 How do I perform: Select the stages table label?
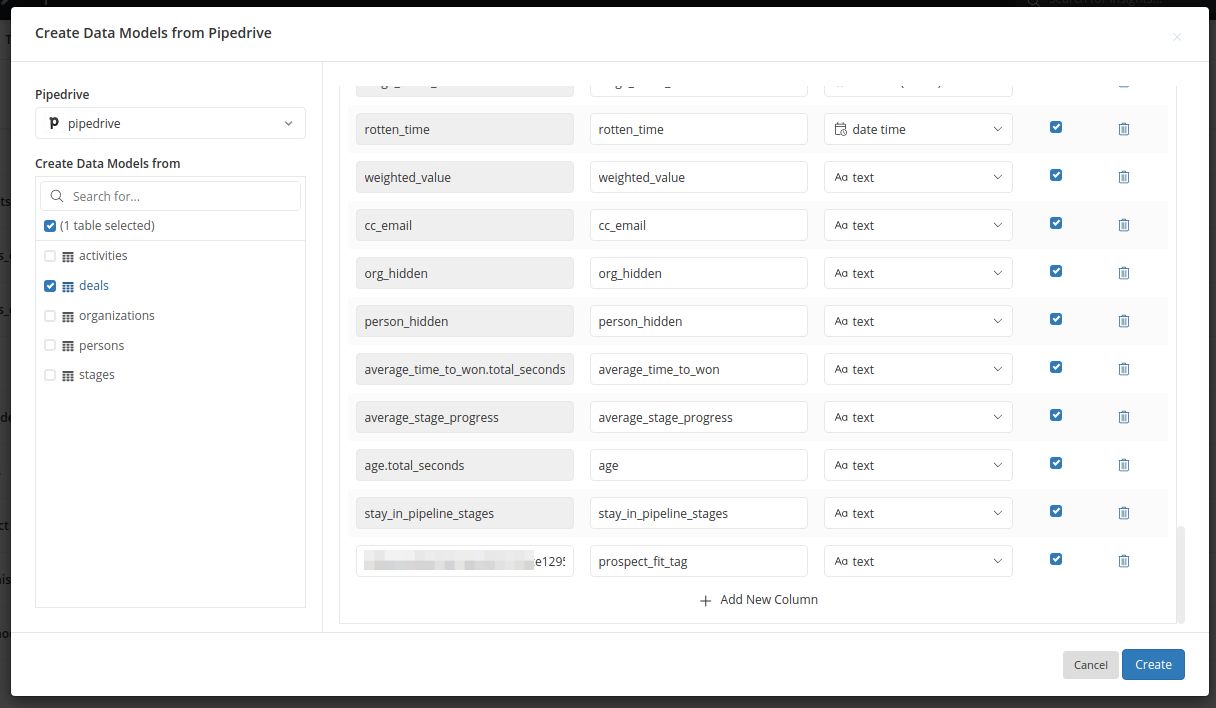(x=97, y=375)
